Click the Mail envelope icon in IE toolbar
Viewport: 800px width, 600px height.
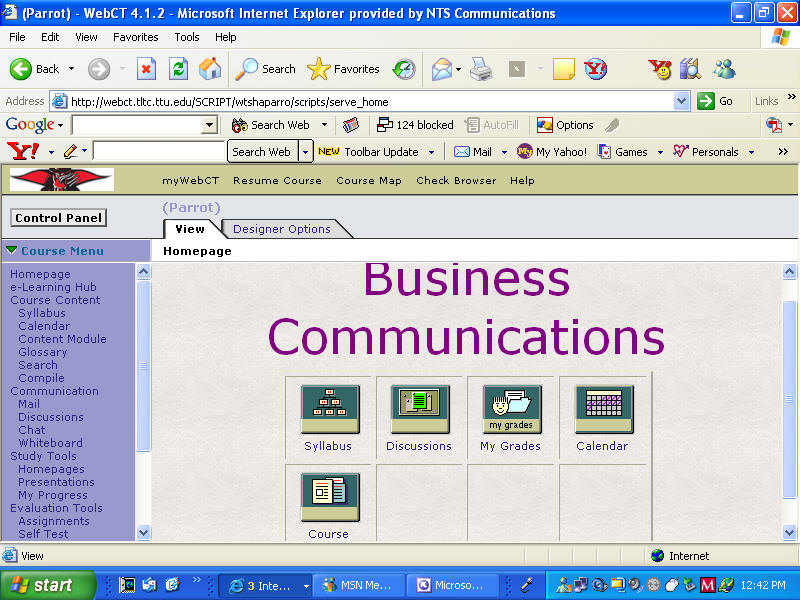(442, 69)
